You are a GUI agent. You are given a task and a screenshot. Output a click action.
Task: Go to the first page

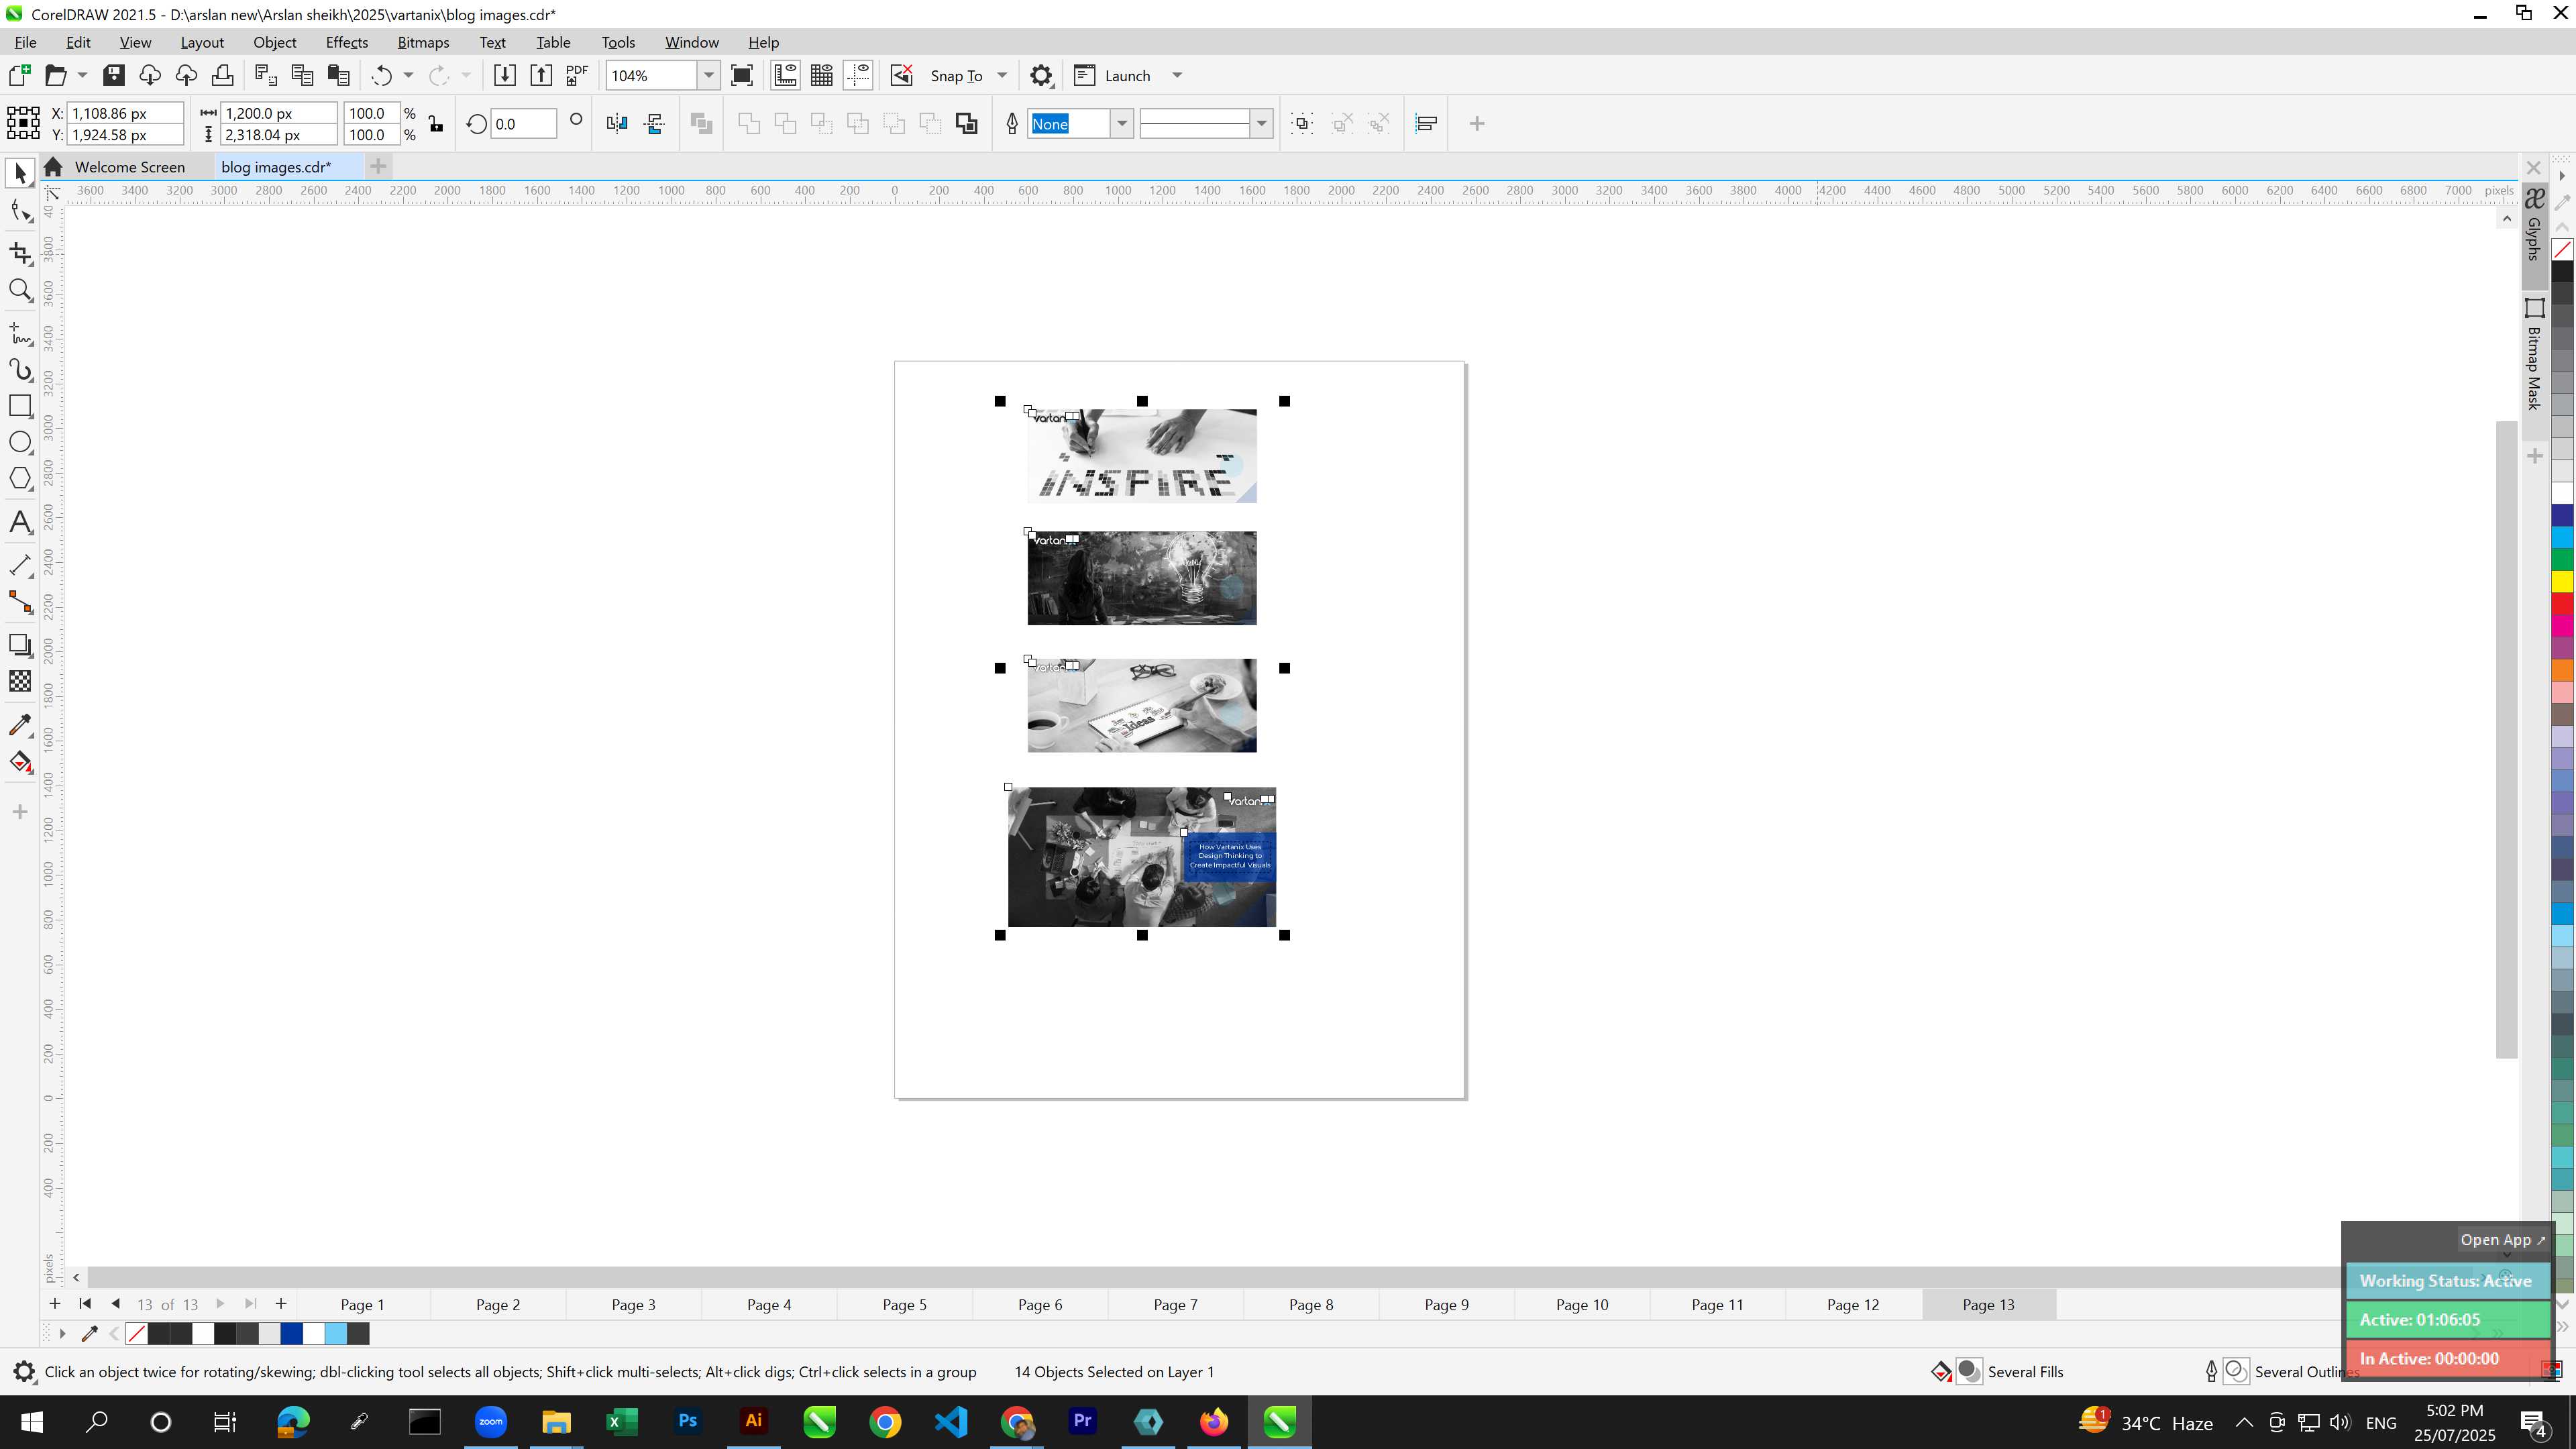85,1303
